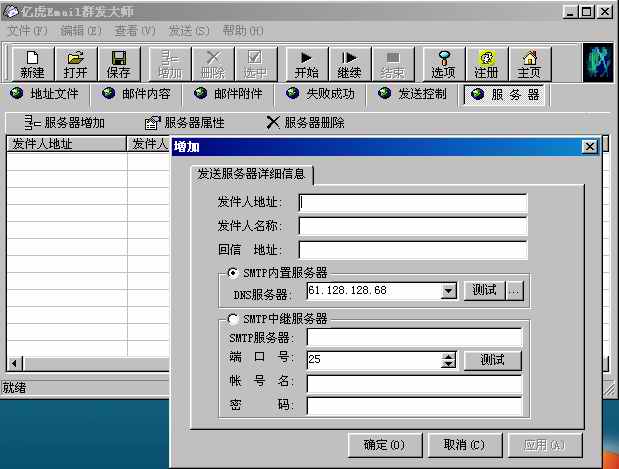This screenshot has height=469, width=619.
Task: Click 服务器删除 to delete server
Action: pos(305,123)
